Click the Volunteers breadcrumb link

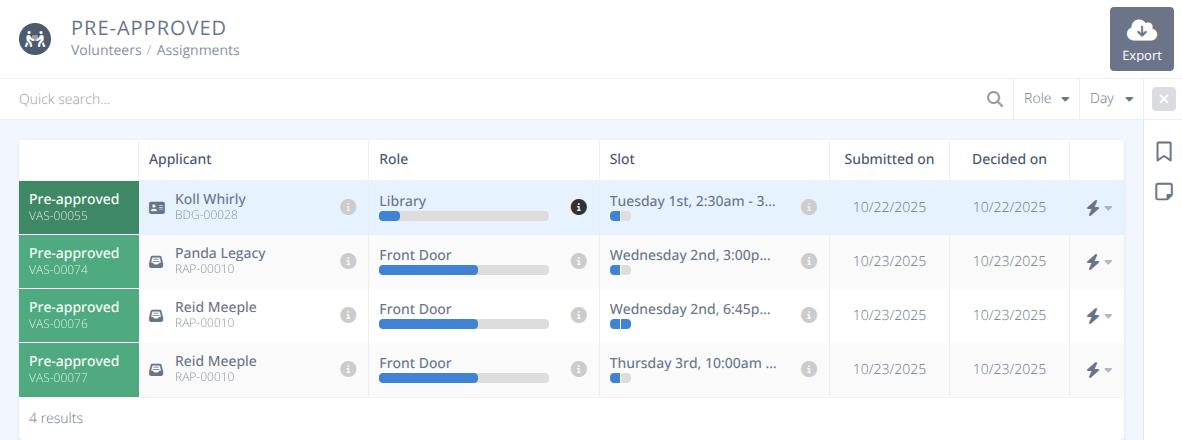[106, 50]
